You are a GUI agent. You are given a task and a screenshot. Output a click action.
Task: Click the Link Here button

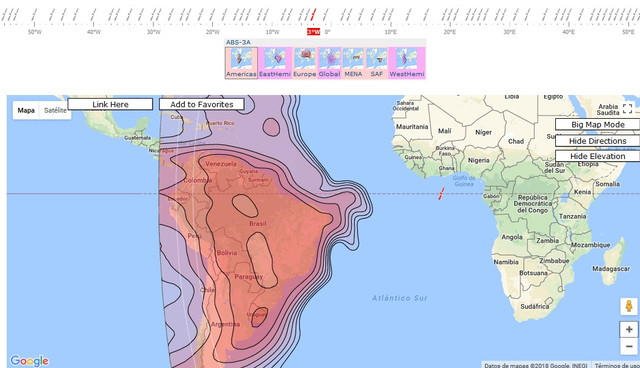110,104
